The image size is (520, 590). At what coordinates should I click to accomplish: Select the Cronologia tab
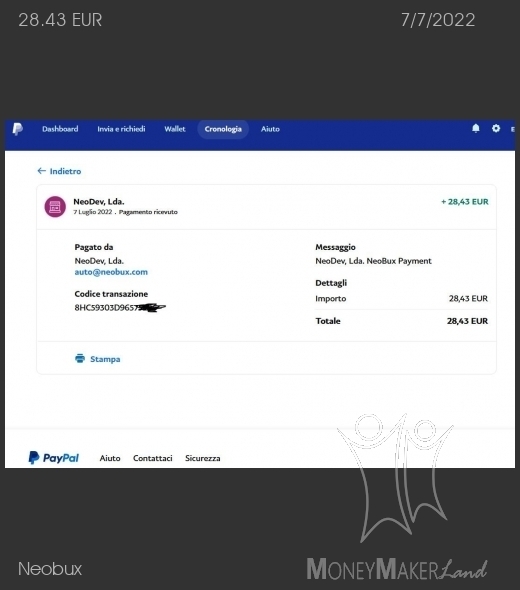223,129
